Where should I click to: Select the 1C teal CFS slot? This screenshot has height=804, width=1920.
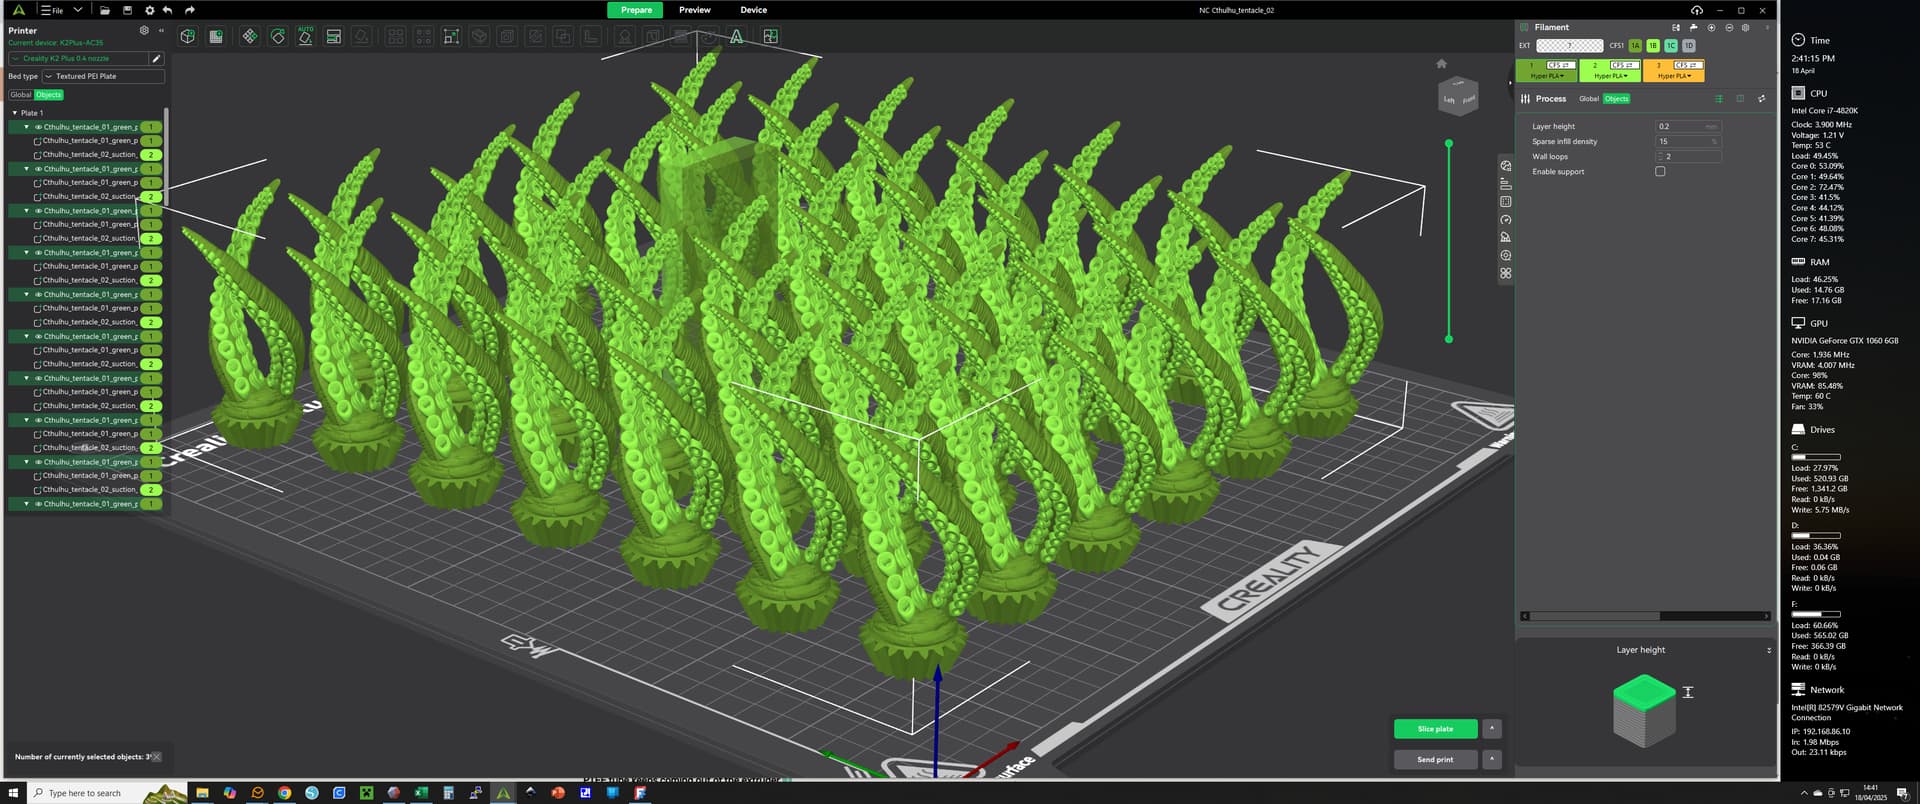click(1671, 45)
